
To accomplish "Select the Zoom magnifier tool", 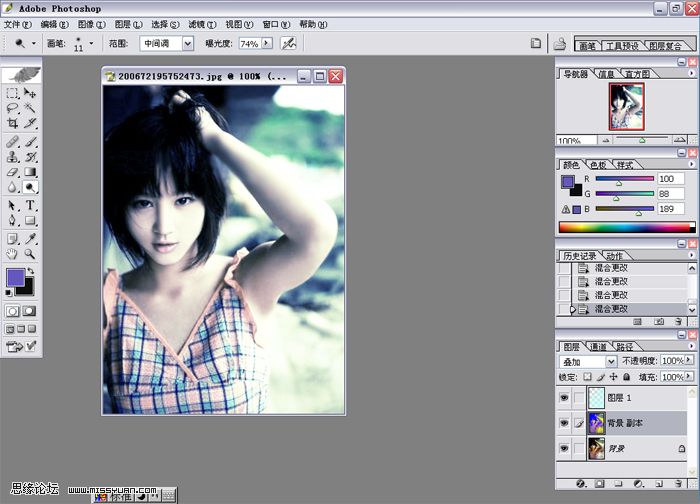I will click(x=30, y=254).
